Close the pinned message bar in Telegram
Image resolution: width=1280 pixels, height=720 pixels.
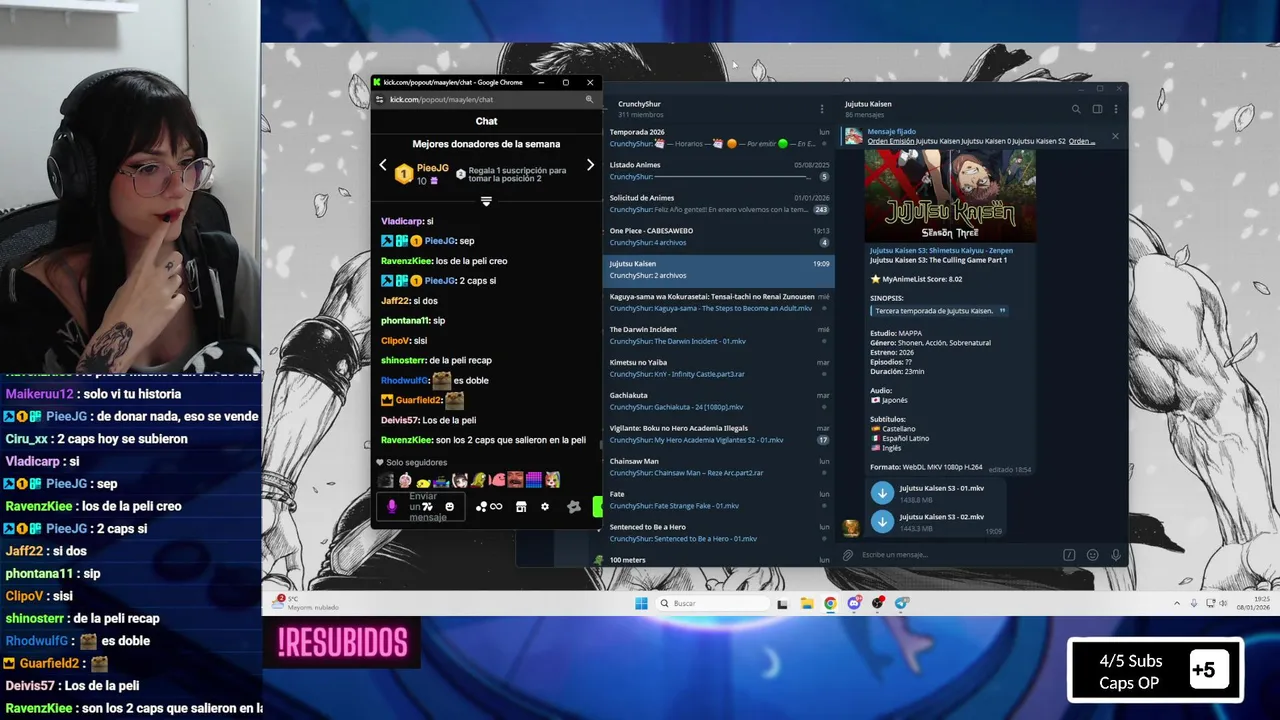point(1115,136)
